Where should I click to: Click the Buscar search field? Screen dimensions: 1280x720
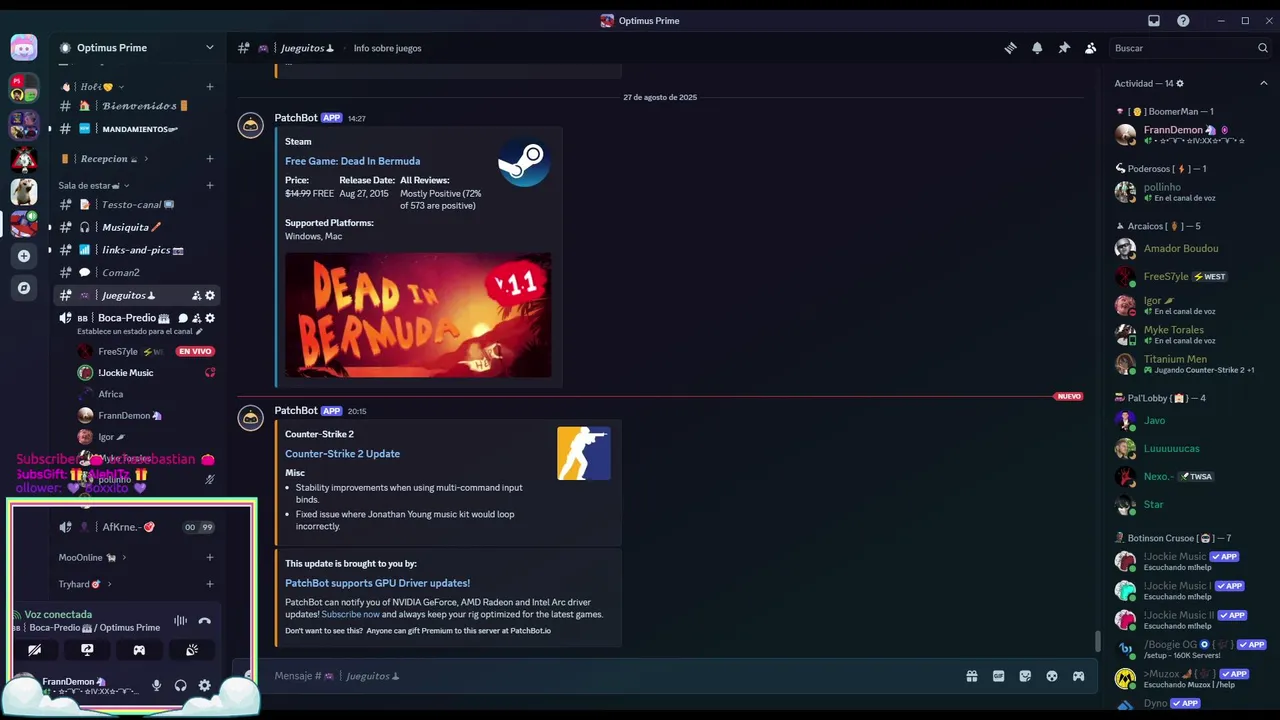pyautogui.click(x=1190, y=48)
